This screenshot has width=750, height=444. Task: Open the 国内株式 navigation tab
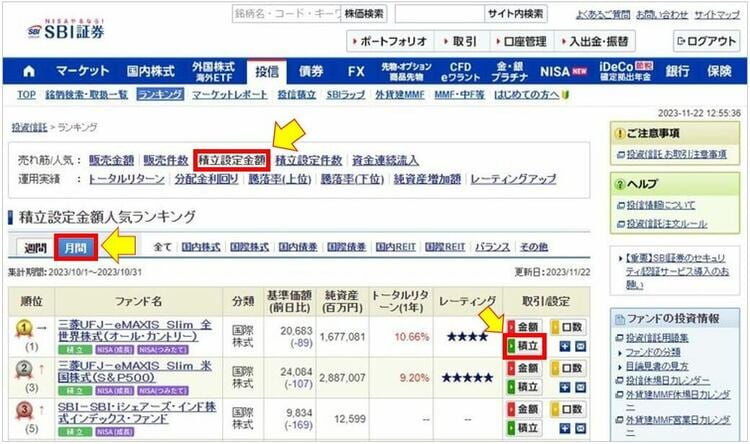pyautogui.click(x=150, y=71)
